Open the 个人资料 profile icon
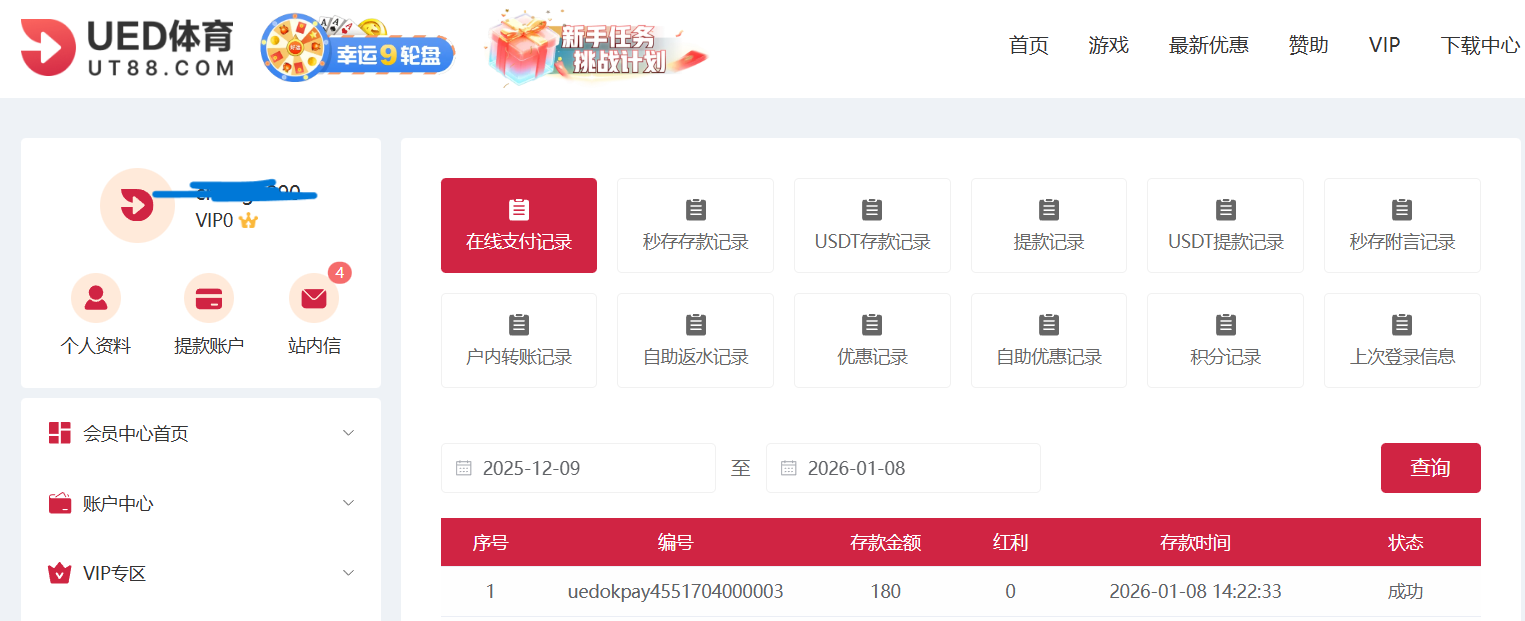Viewport: 1525px width, 621px height. [x=96, y=297]
